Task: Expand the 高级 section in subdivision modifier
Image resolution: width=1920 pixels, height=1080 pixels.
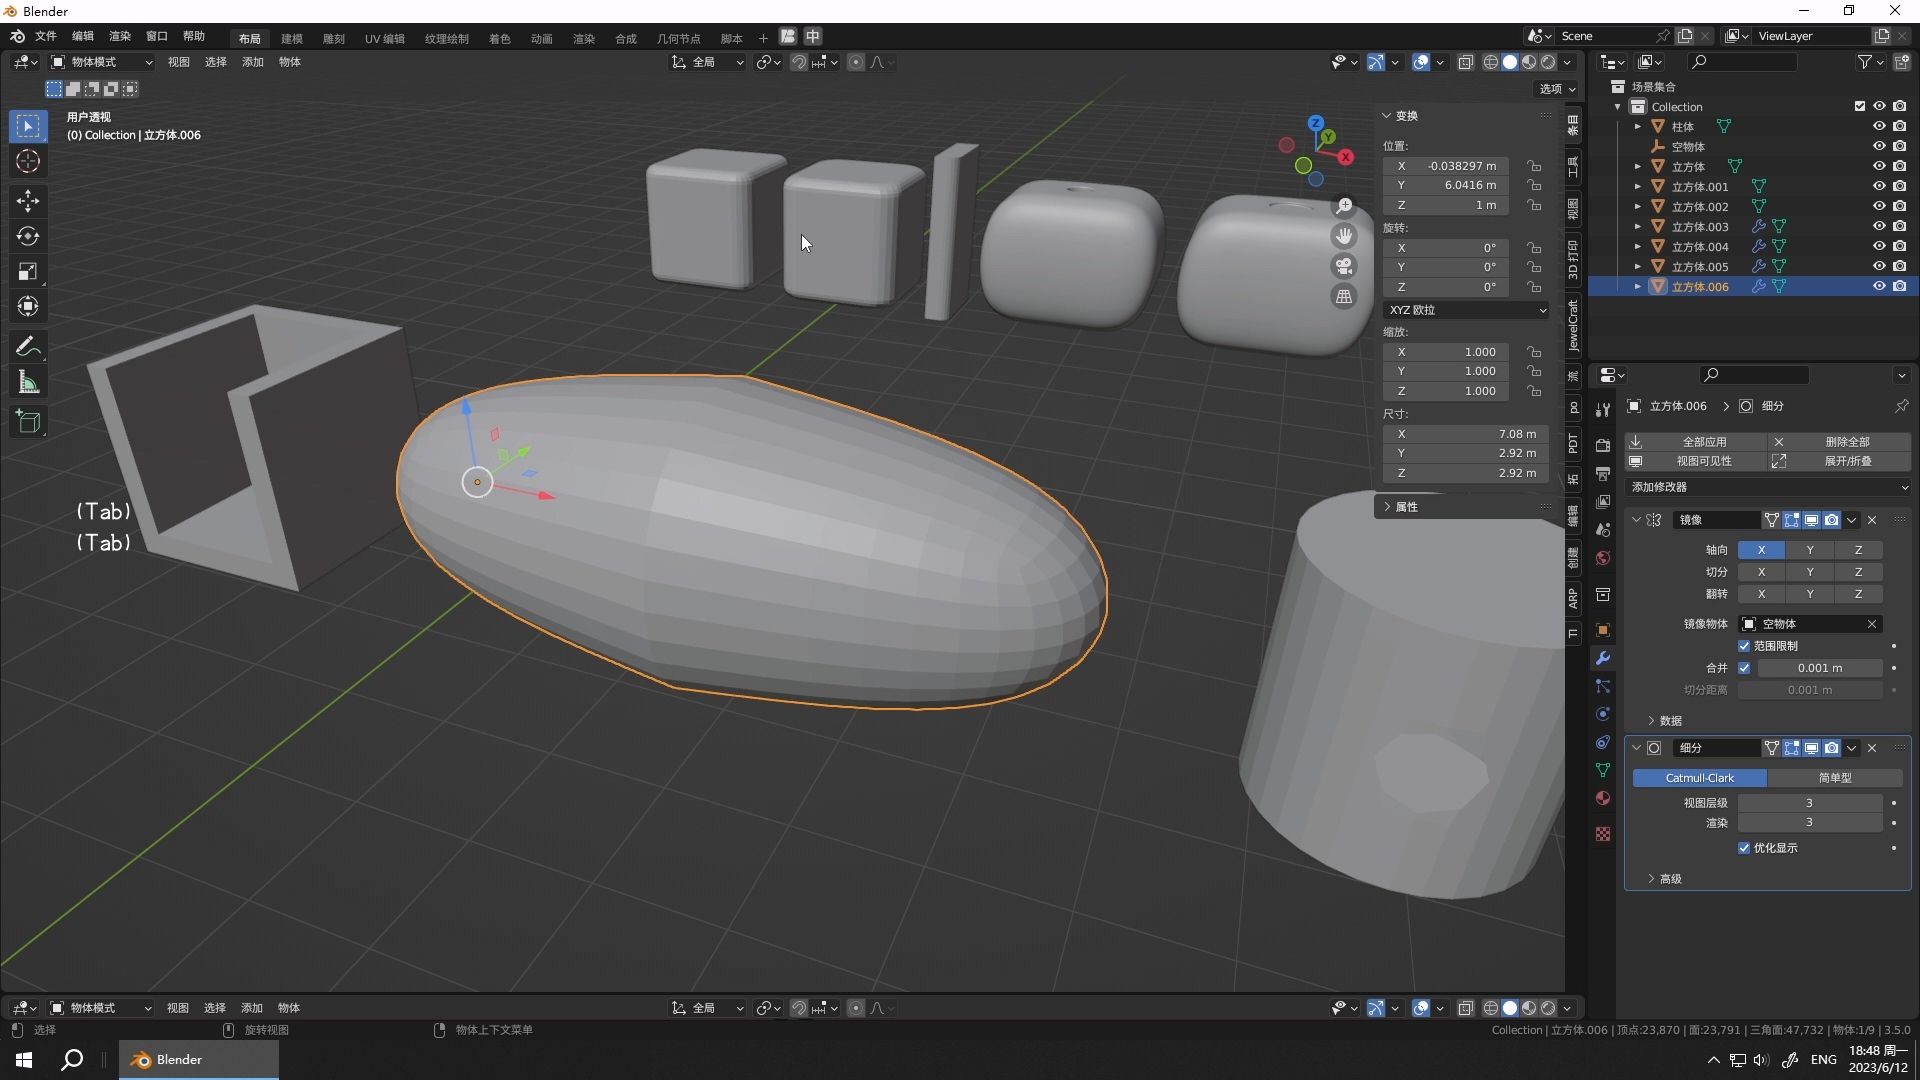Action: pos(1670,879)
